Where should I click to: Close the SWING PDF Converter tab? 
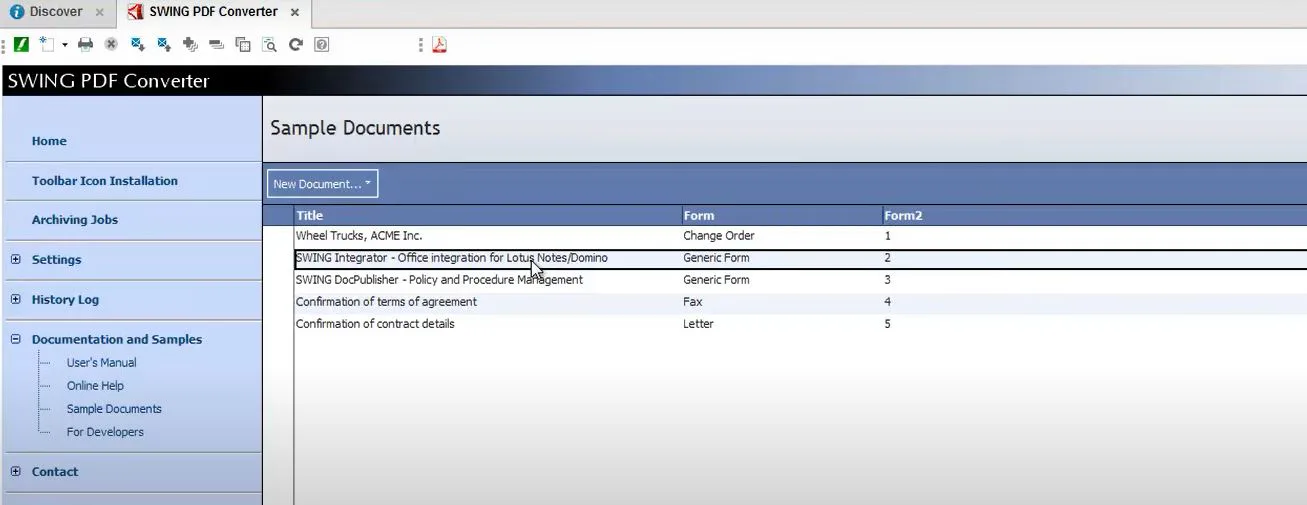point(295,12)
